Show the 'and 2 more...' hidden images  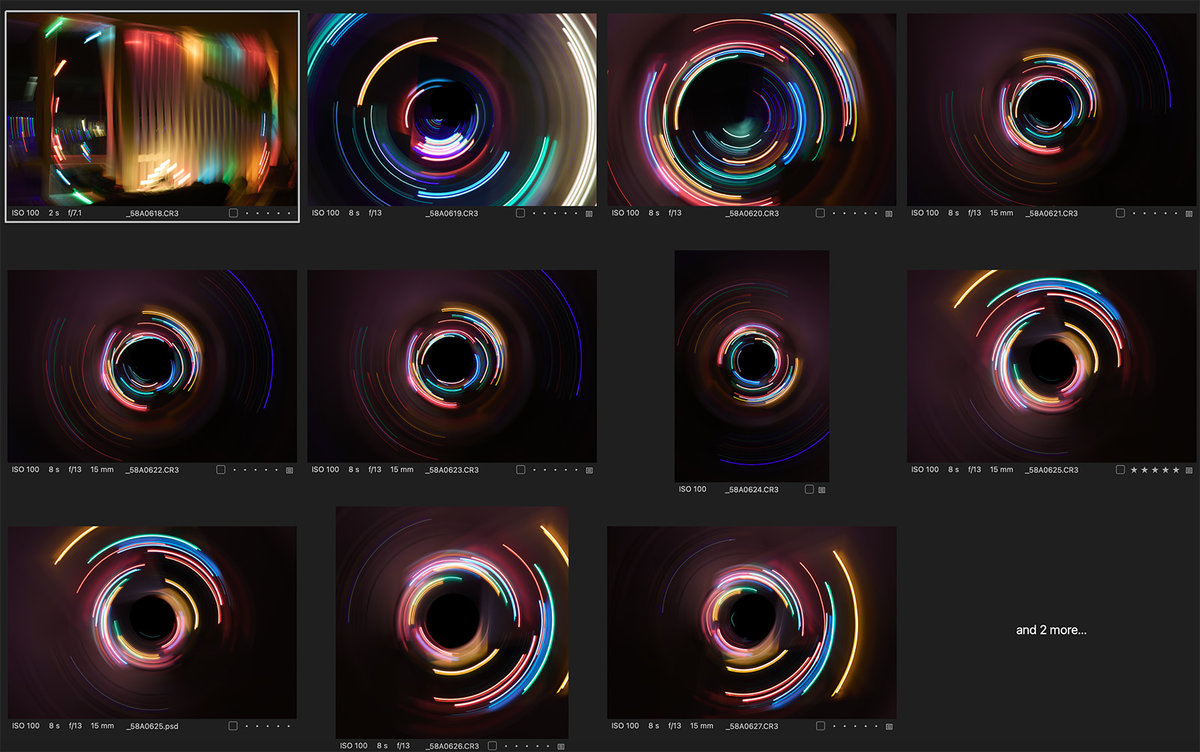coord(1050,630)
